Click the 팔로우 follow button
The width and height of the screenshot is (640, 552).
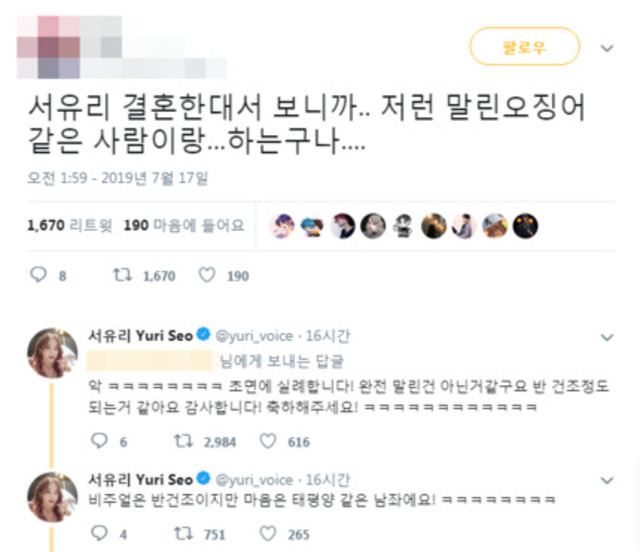click(x=524, y=47)
